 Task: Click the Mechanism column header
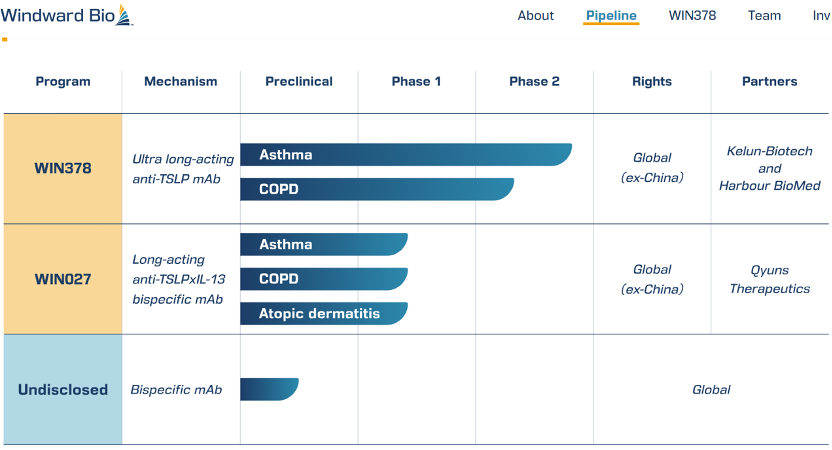(x=181, y=81)
